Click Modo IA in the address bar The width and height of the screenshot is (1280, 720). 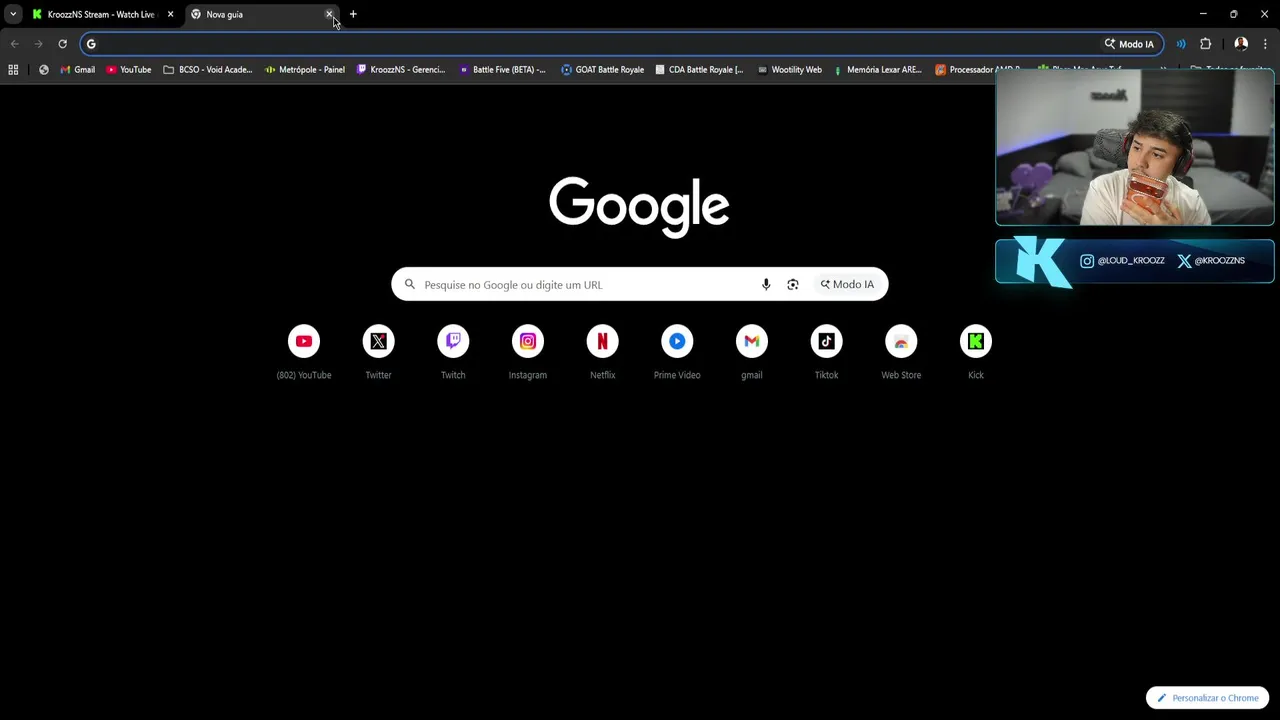pyautogui.click(x=1129, y=44)
